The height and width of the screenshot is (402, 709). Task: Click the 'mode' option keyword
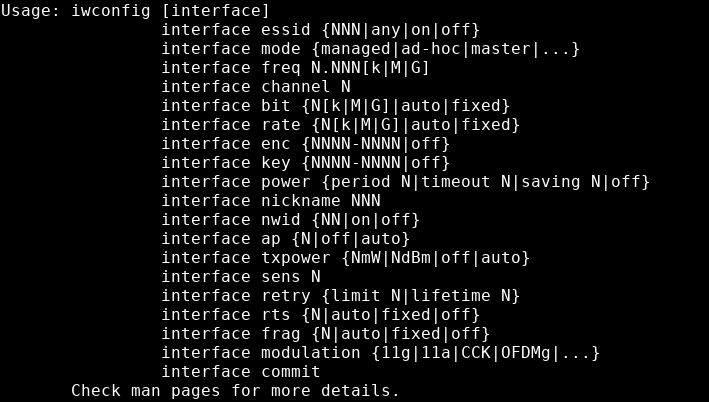280,49
